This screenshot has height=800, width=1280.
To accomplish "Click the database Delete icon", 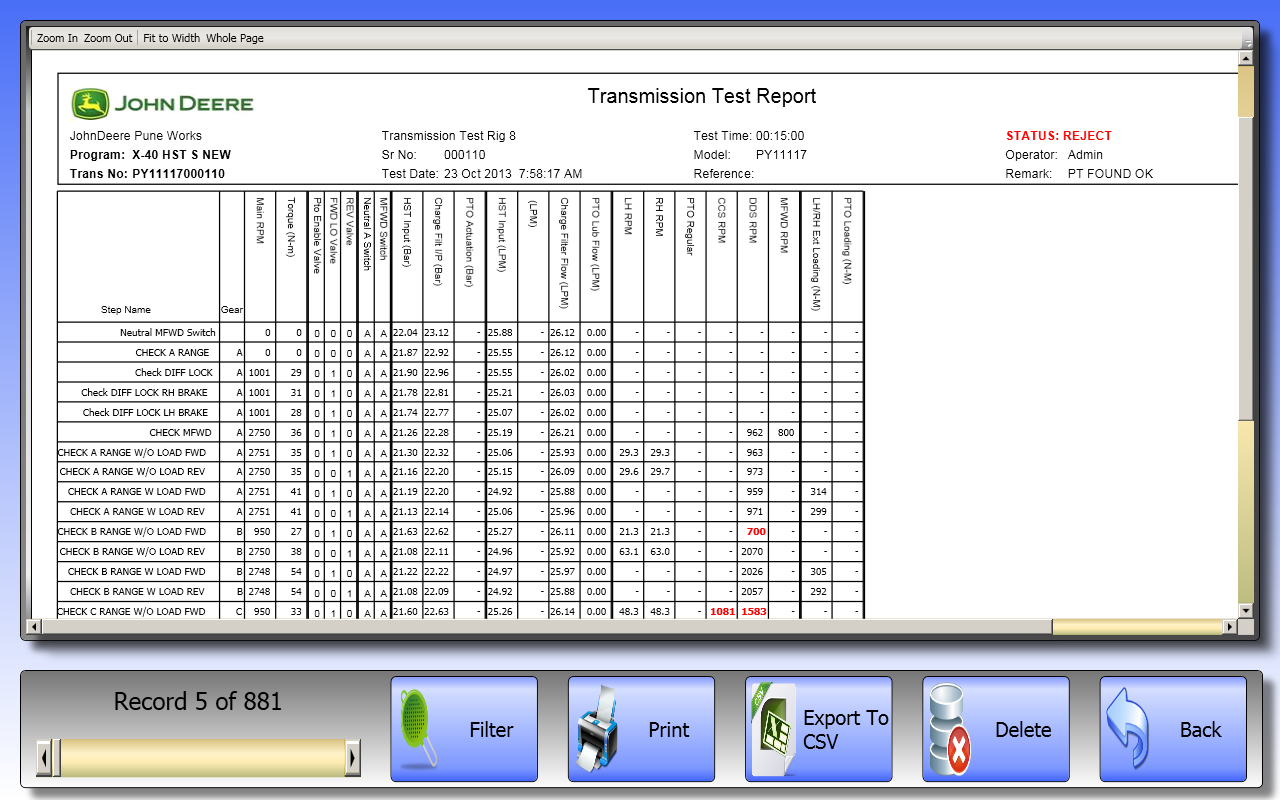I will pyautogui.click(x=950, y=731).
